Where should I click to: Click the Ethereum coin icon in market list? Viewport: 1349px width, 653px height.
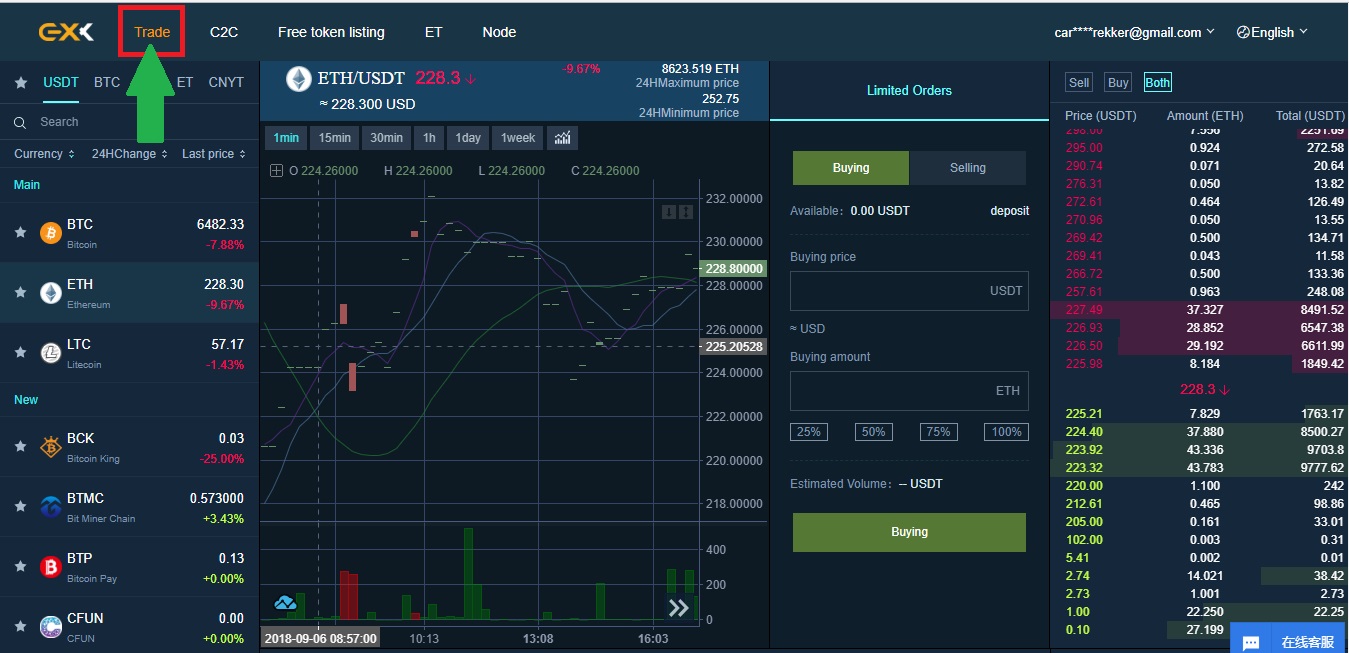[x=50, y=293]
